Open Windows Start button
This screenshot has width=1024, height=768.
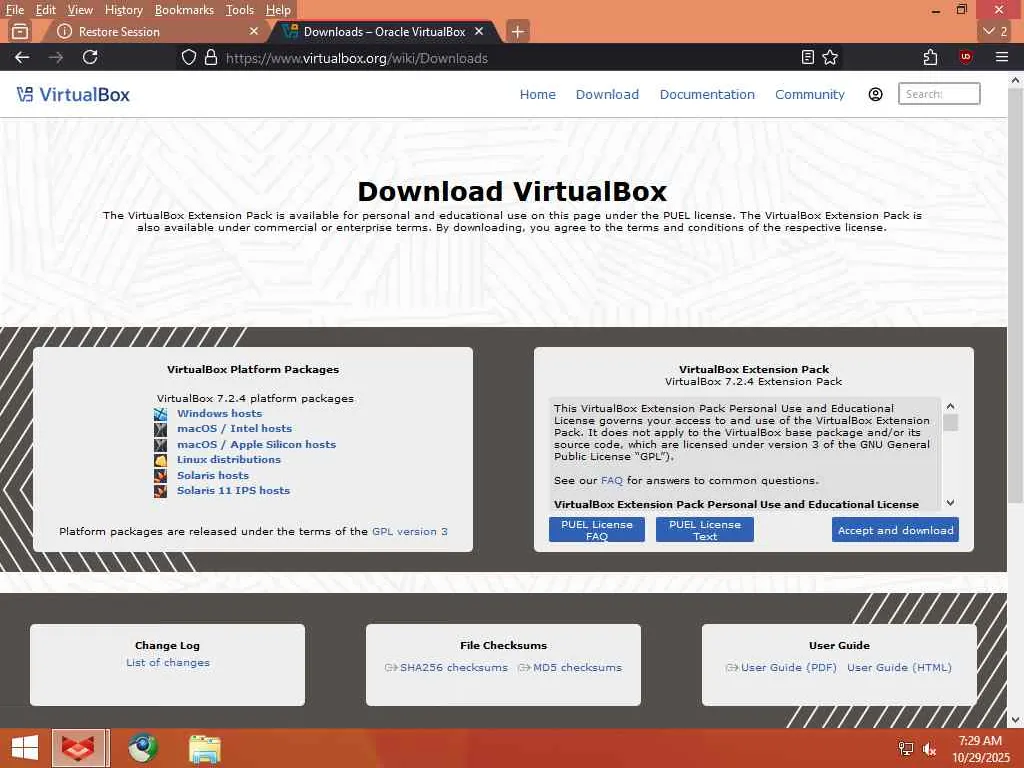click(25, 748)
